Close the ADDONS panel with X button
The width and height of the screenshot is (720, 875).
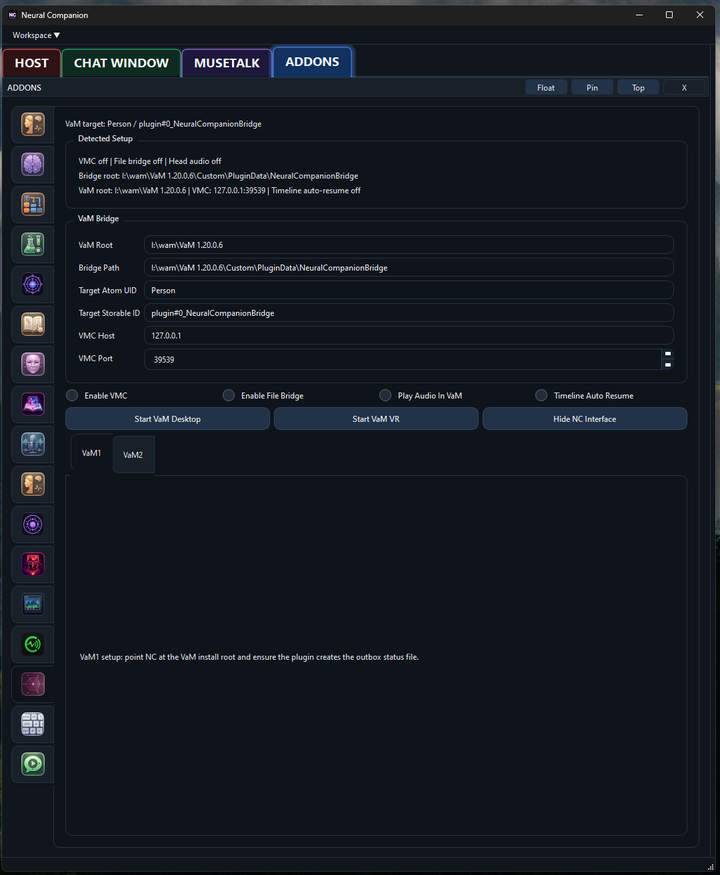point(684,88)
